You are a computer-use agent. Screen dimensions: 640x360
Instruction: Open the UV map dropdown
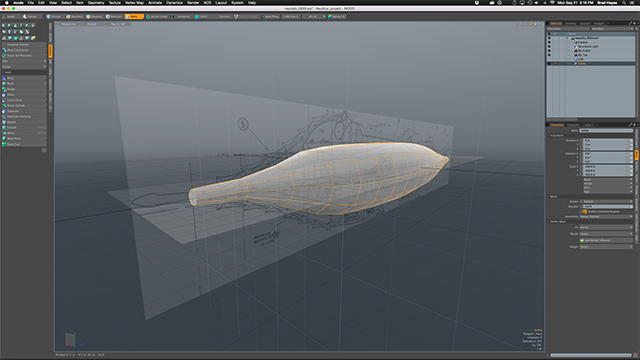point(607,227)
